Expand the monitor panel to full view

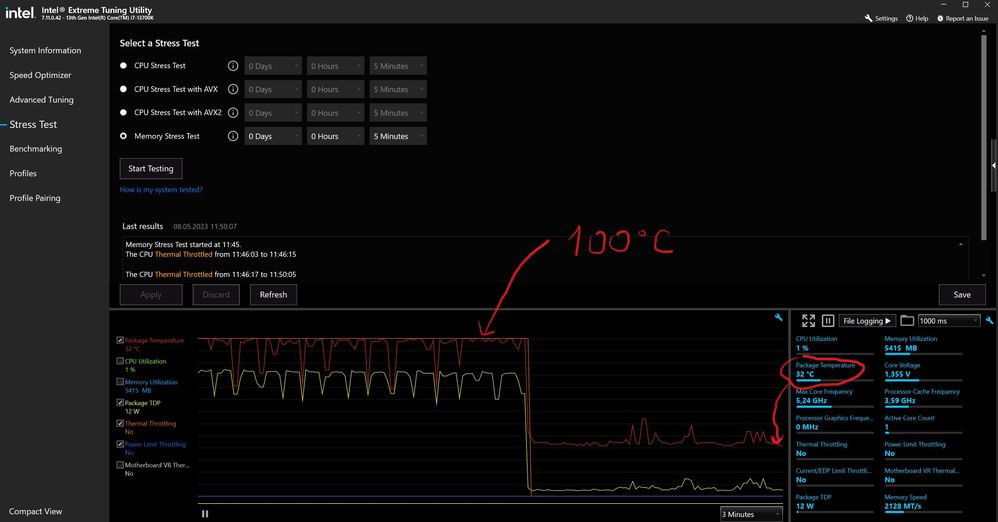click(x=808, y=321)
